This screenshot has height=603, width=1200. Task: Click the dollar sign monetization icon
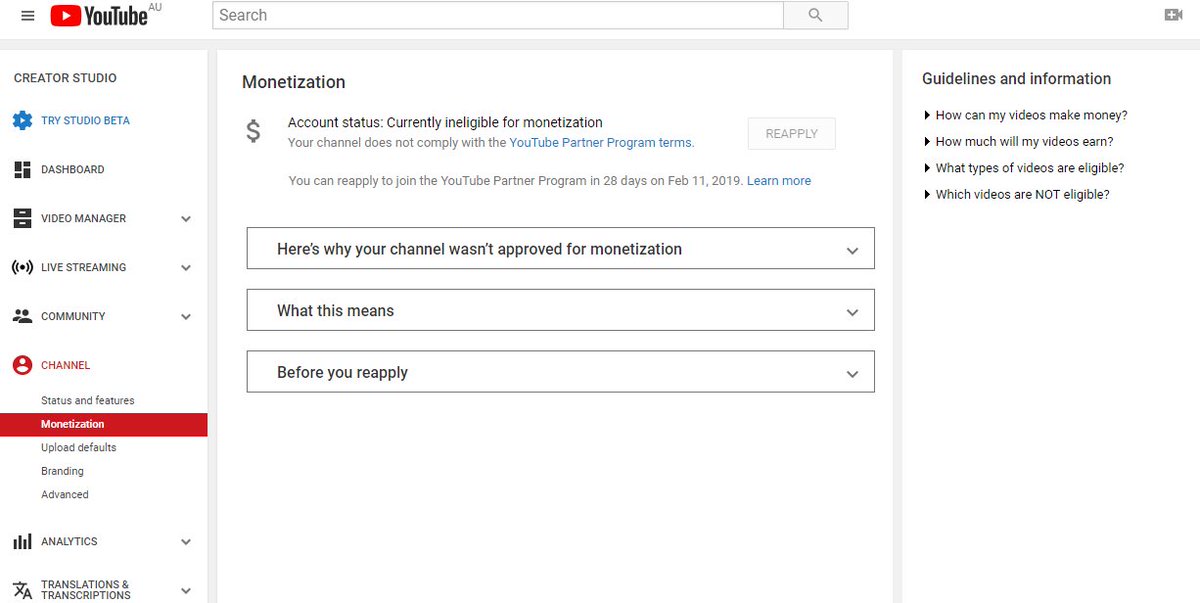click(x=254, y=131)
